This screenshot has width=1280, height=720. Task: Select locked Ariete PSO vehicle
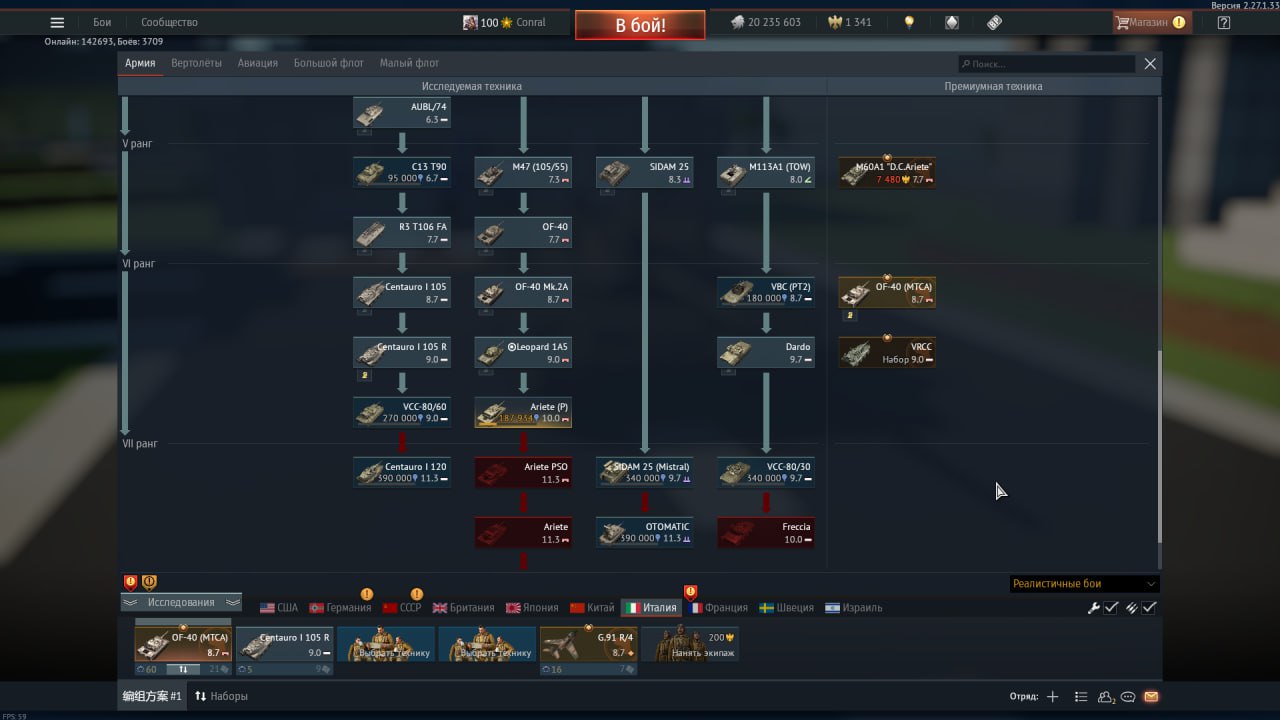pos(523,473)
